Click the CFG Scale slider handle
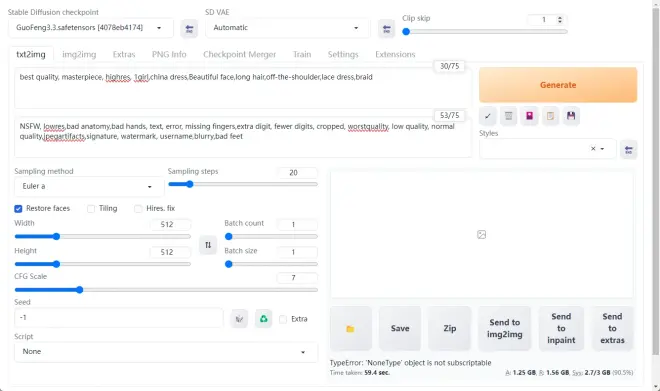This screenshot has height=391, width=660. tap(80, 290)
